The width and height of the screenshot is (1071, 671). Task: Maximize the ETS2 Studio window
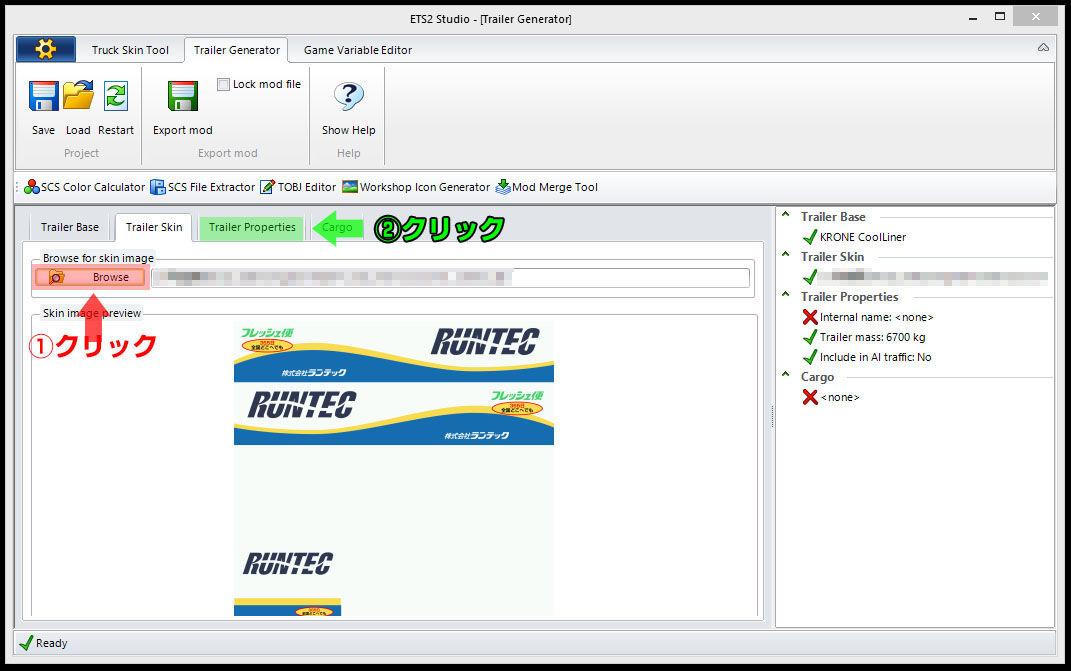pyautogui.click(x=1000, y=16)
